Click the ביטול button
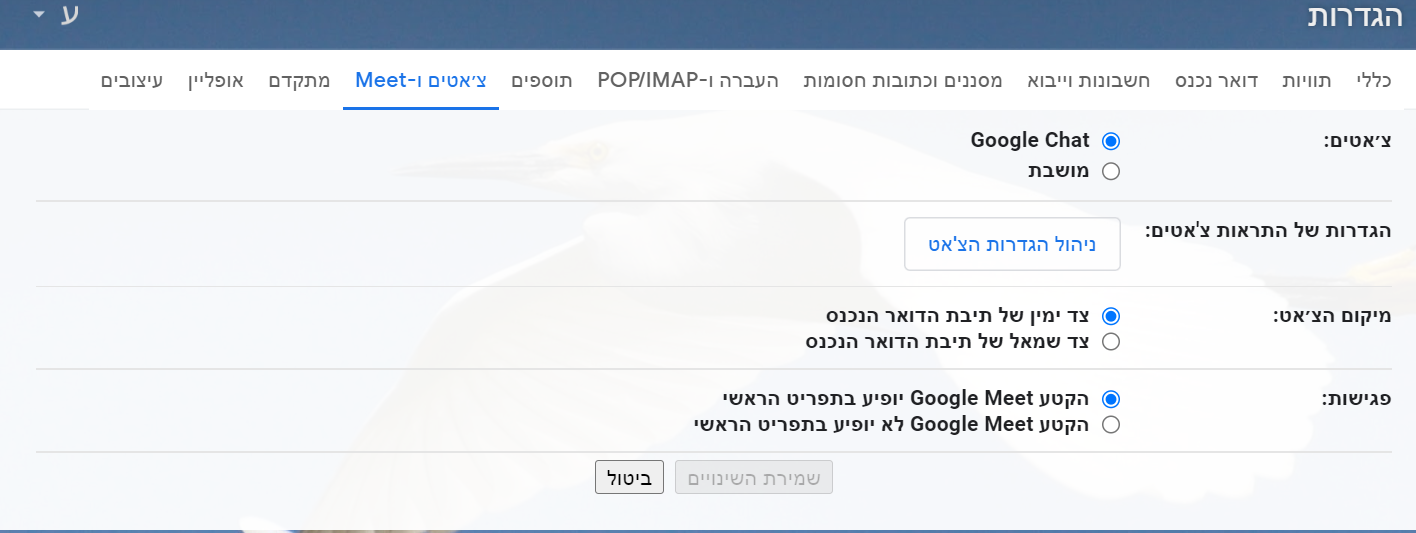The width and height of the screenshot is (1416, 533). click(630, 478)
